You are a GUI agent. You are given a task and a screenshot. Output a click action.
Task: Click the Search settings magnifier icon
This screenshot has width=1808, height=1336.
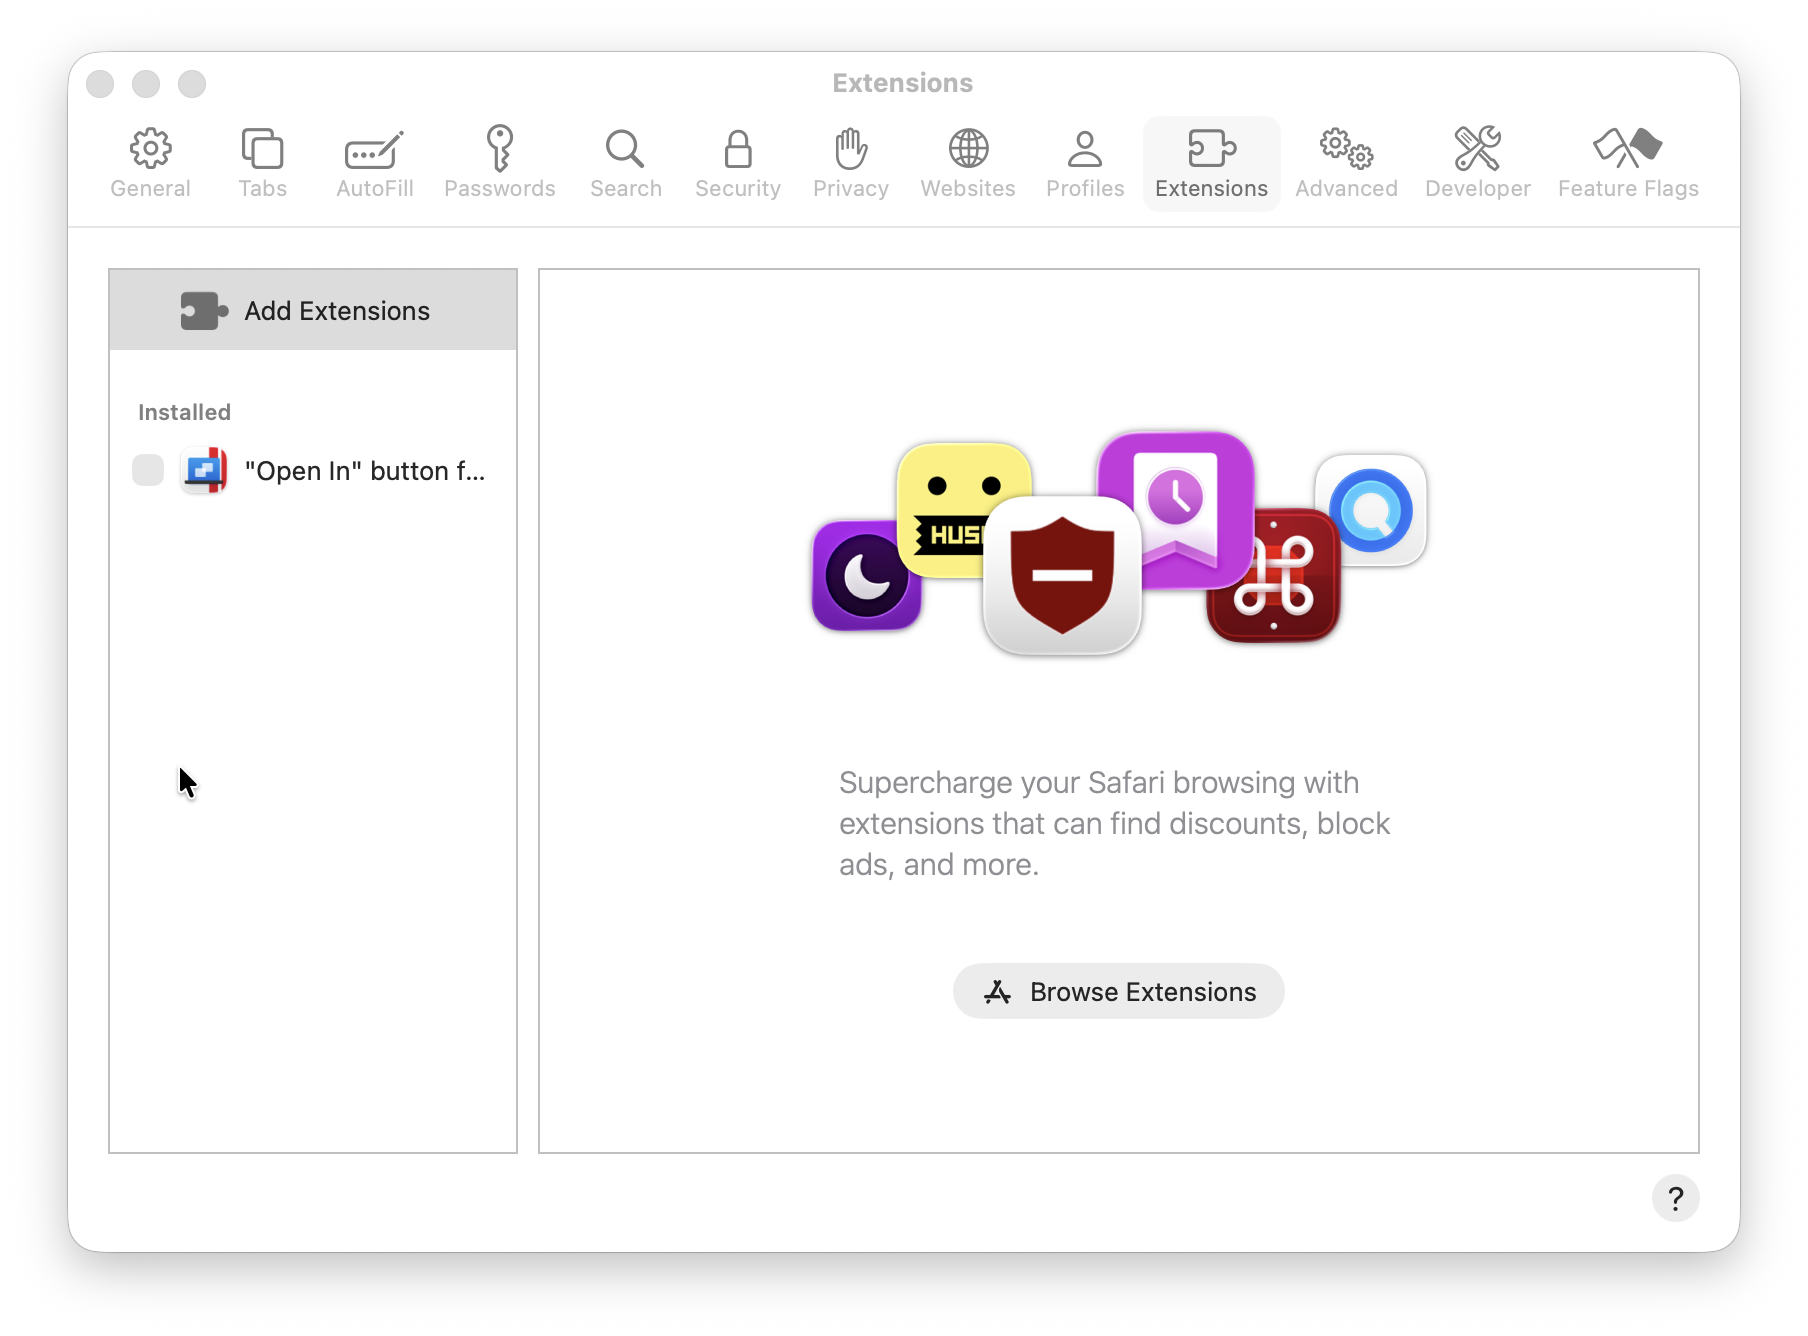click(625, 162)
